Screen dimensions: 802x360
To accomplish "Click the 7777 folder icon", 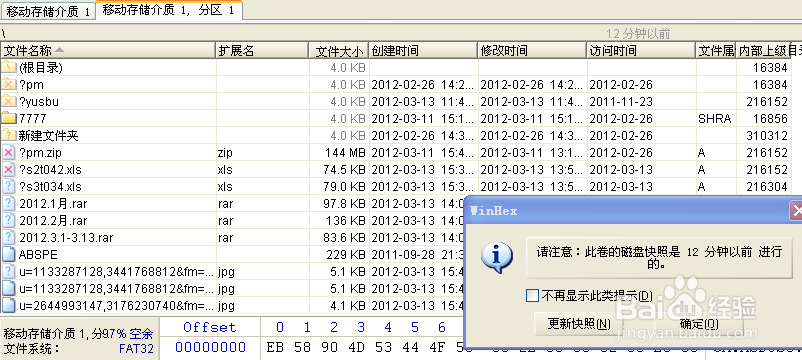I will pyautogui.click(x=9, y=118).
